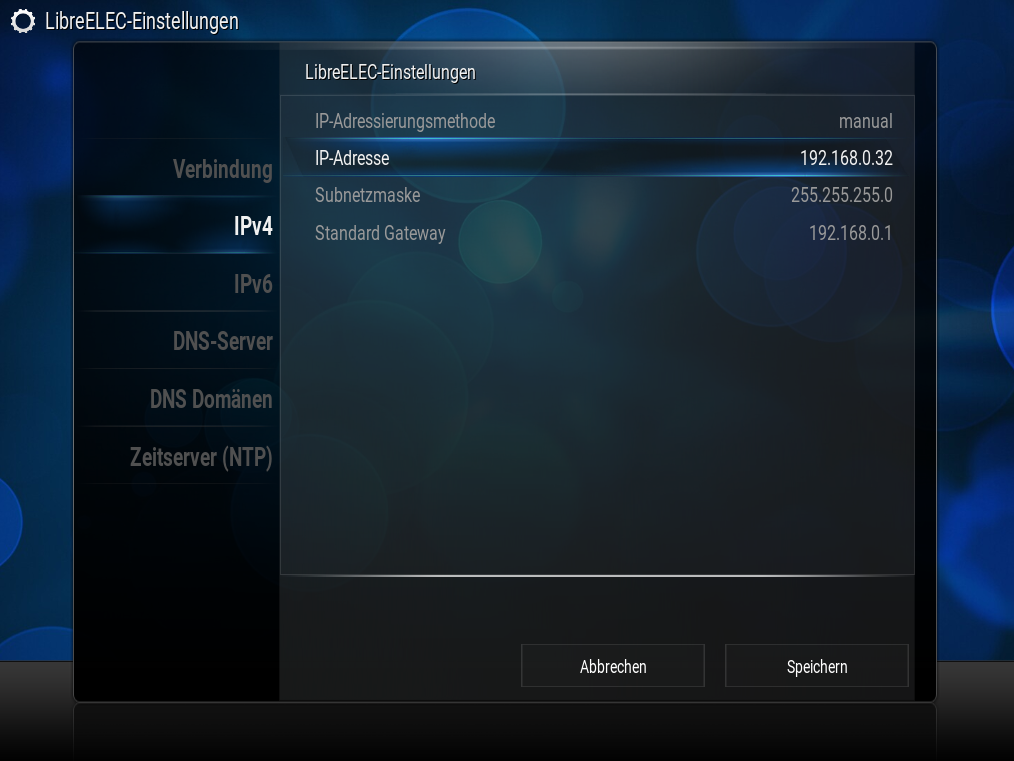Edit the IP-Adresse row

(597, 158)
